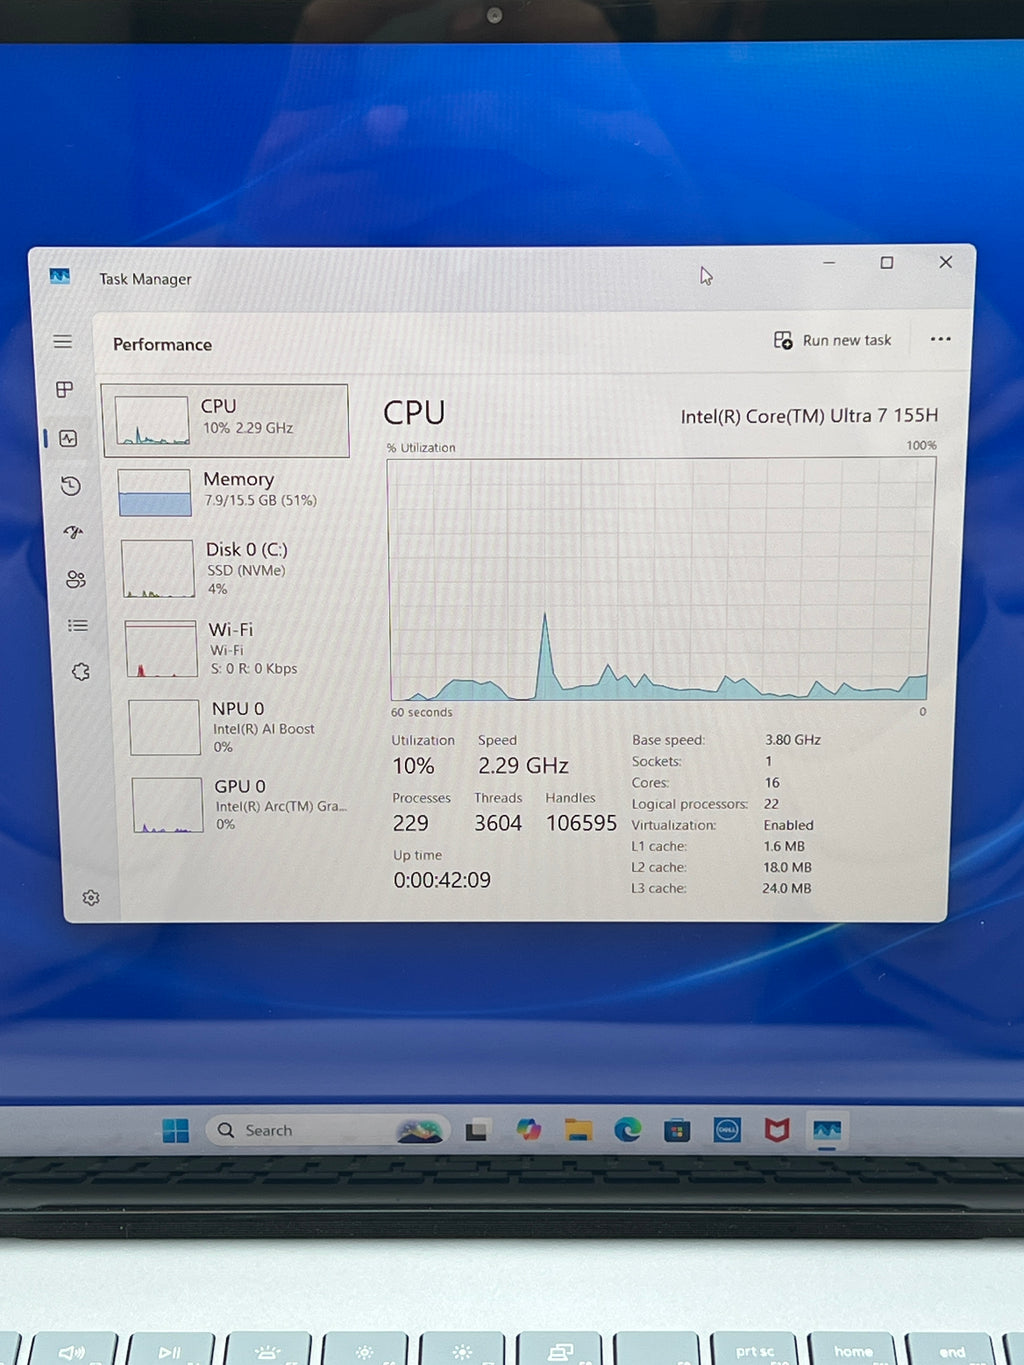Select the Performance page icon in sidebar
Screen dimensions: 1024x1365
pos(68,438)
